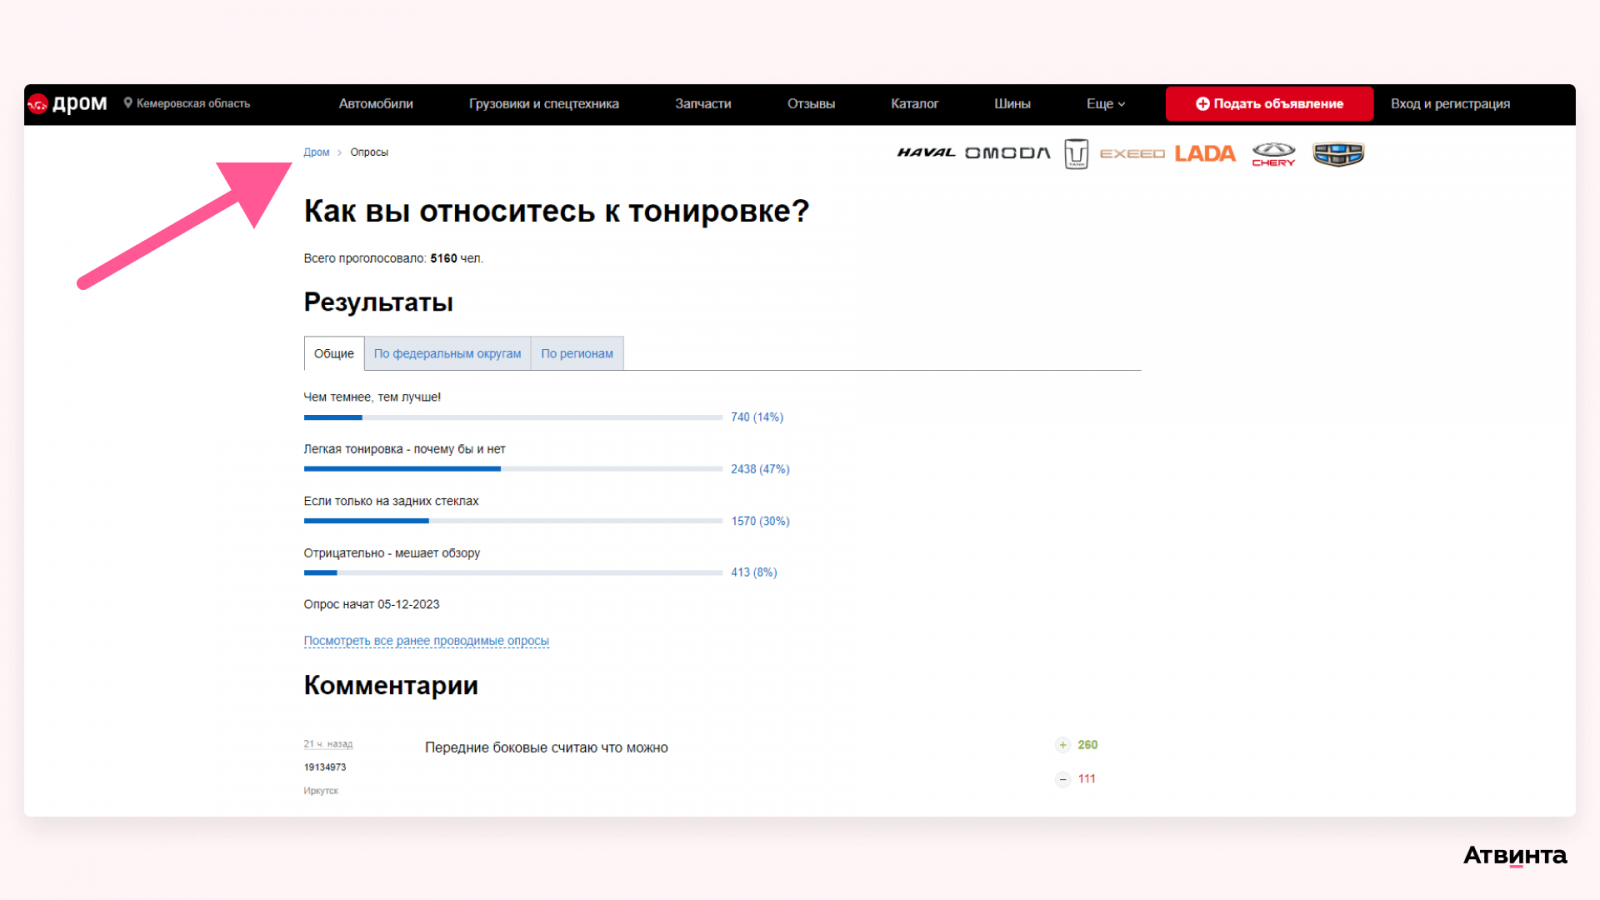Click the comment author city Иркутск
This screenshot has height=900, width=1600.
click(321, 791)
